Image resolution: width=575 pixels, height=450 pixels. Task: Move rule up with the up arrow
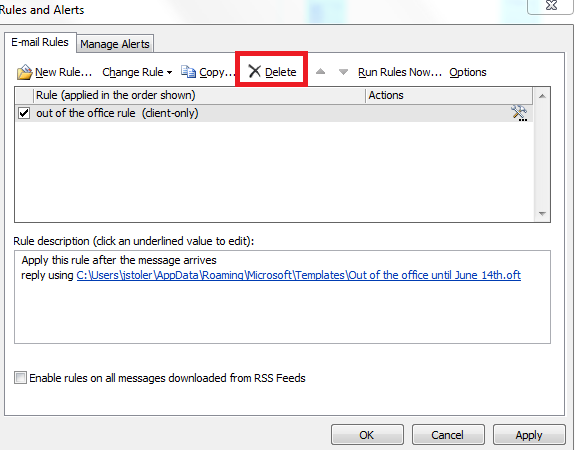tap(321, 72)
